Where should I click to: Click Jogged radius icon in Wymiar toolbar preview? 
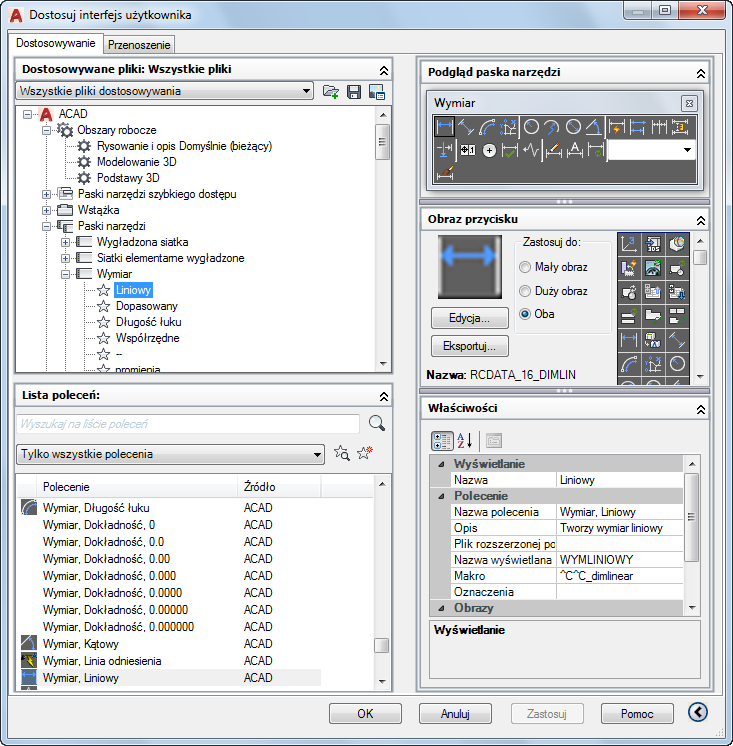552,128
